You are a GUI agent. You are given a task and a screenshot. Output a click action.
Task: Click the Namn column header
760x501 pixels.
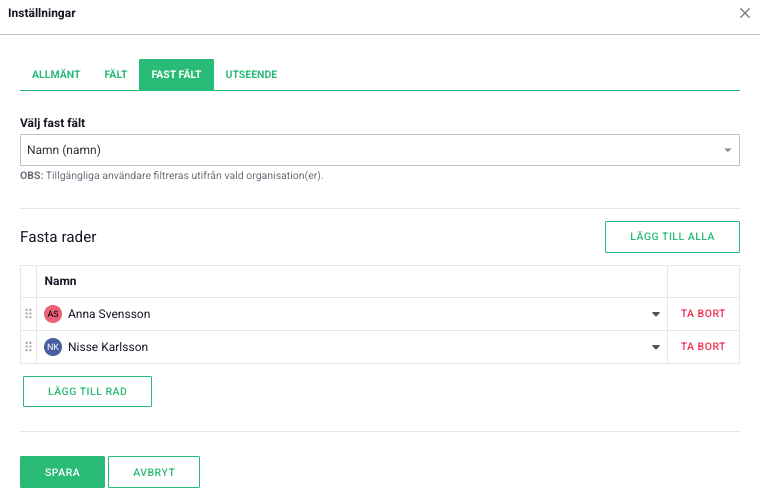(61, 282)
